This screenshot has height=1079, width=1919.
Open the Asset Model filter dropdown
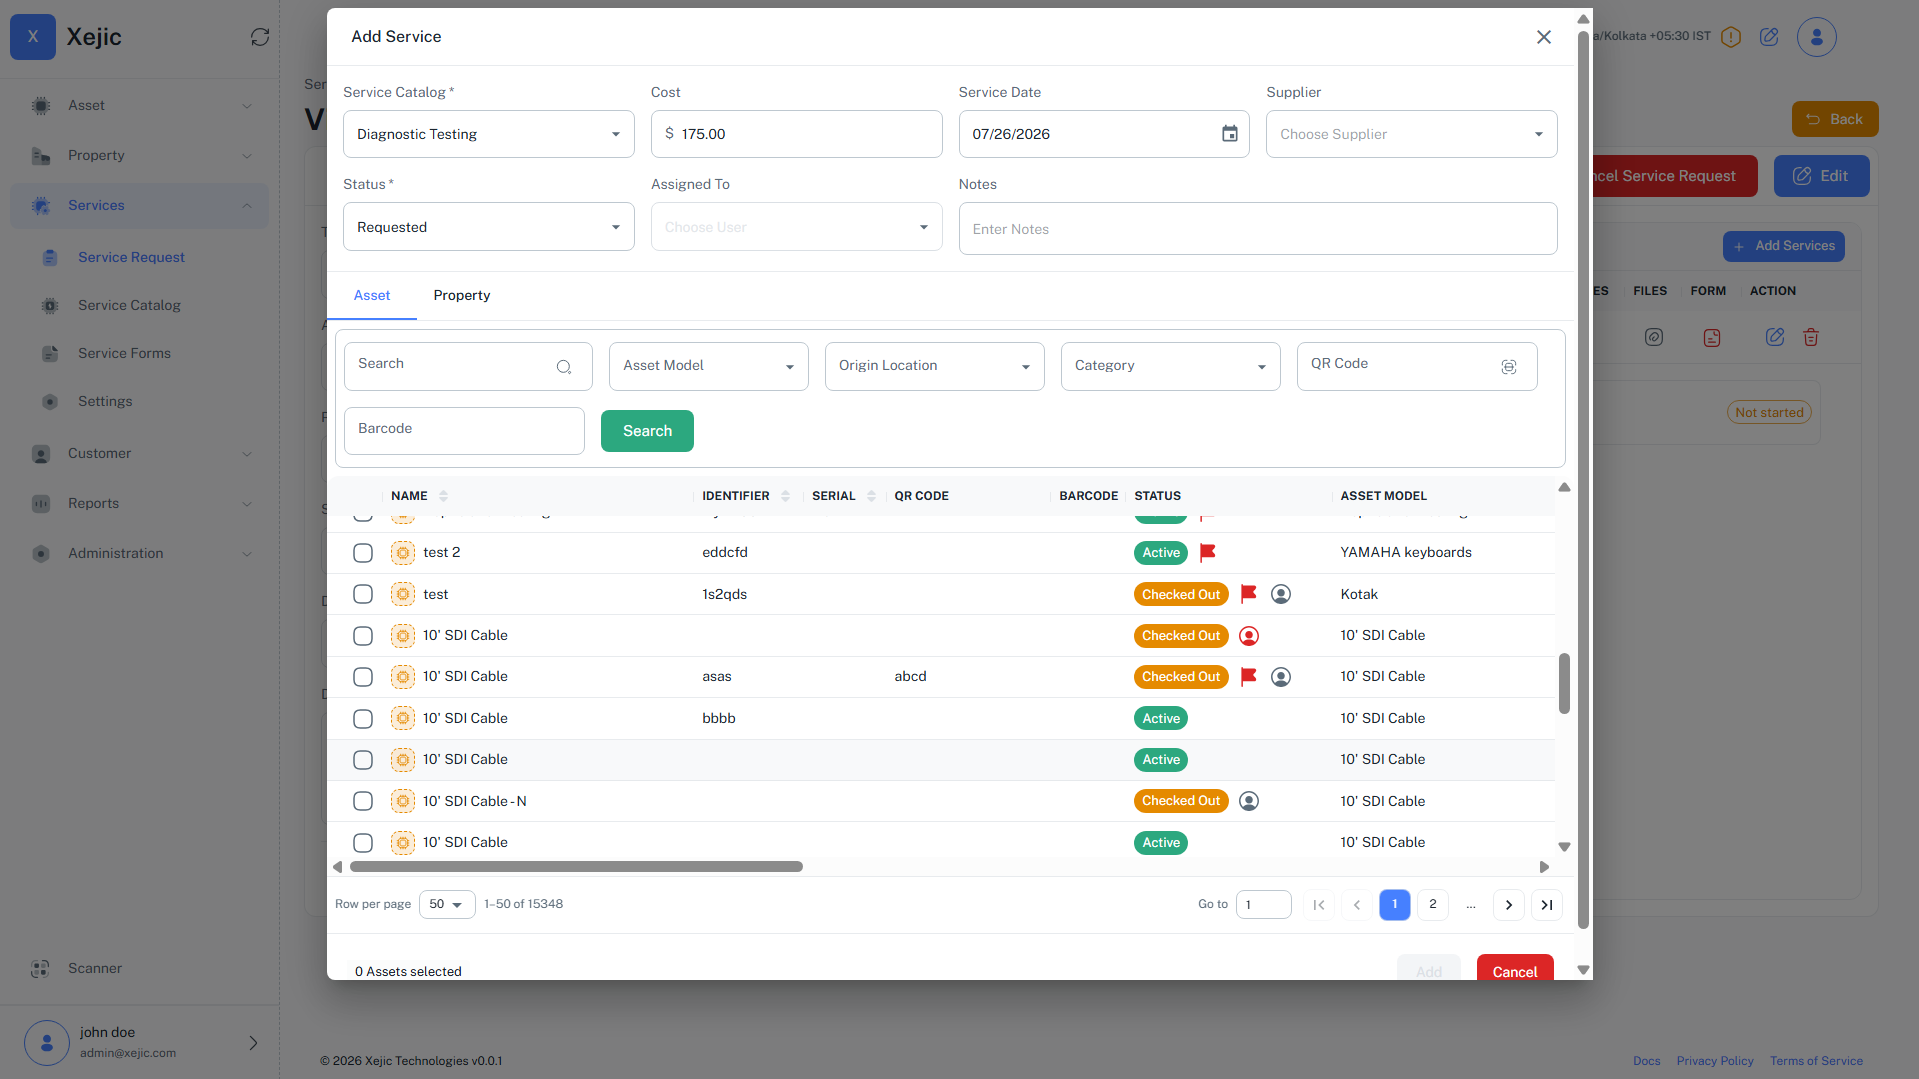coord(708,366)
